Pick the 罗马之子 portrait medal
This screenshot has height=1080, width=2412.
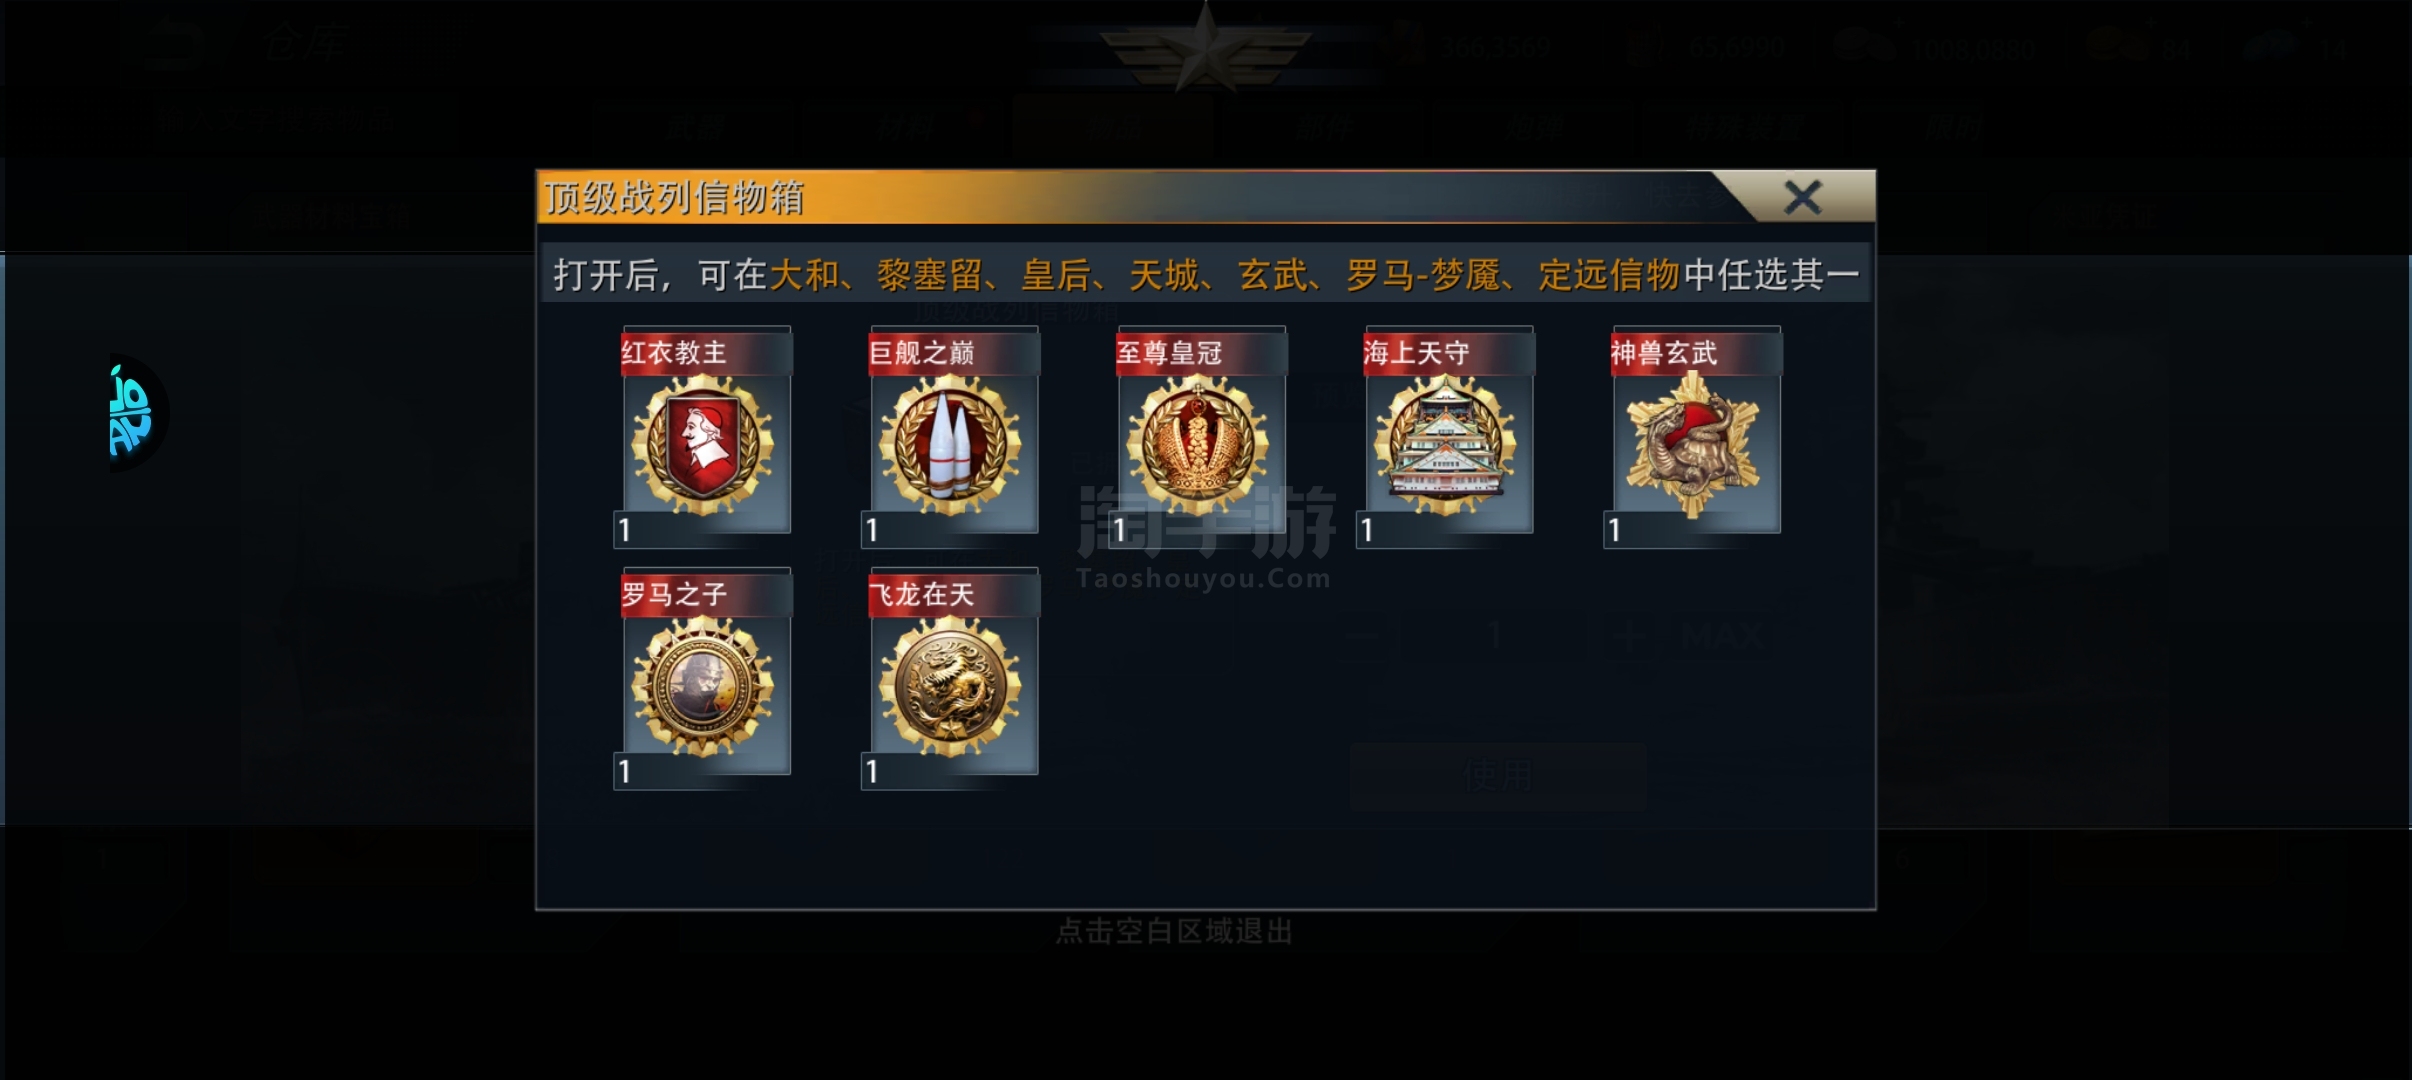[x=703, y=687]
